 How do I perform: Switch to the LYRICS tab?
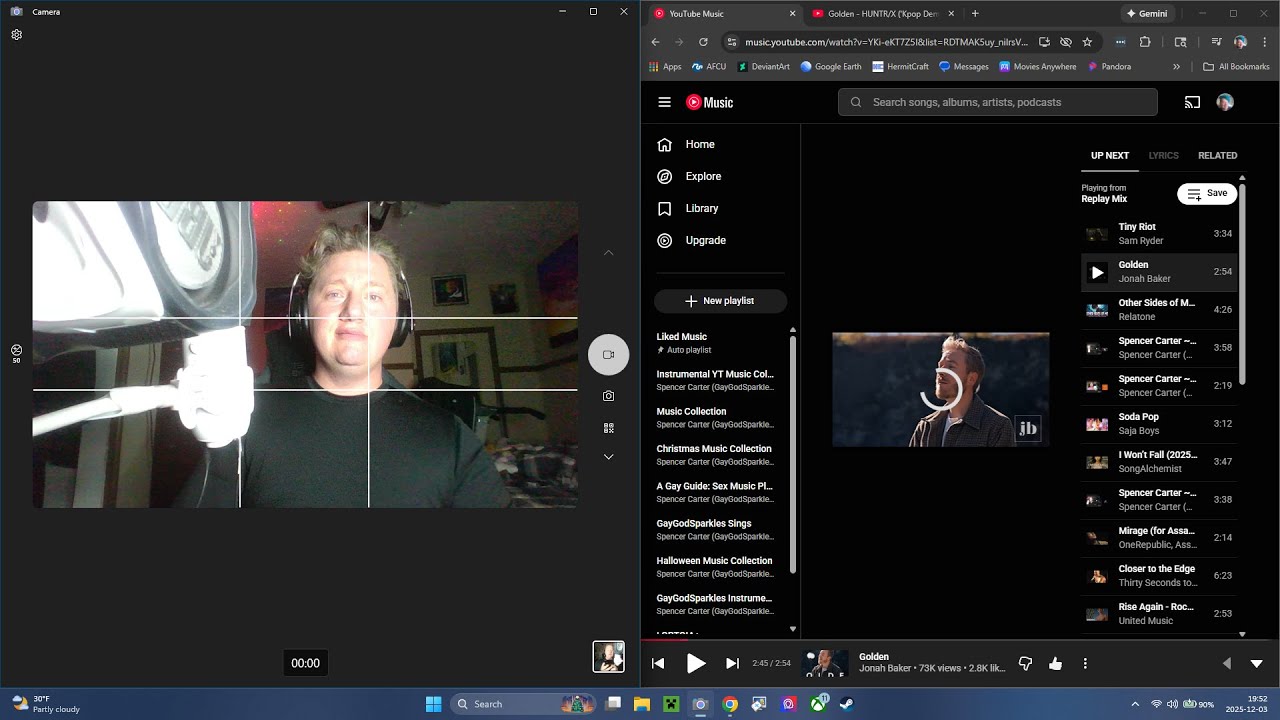coord(1163,156)
